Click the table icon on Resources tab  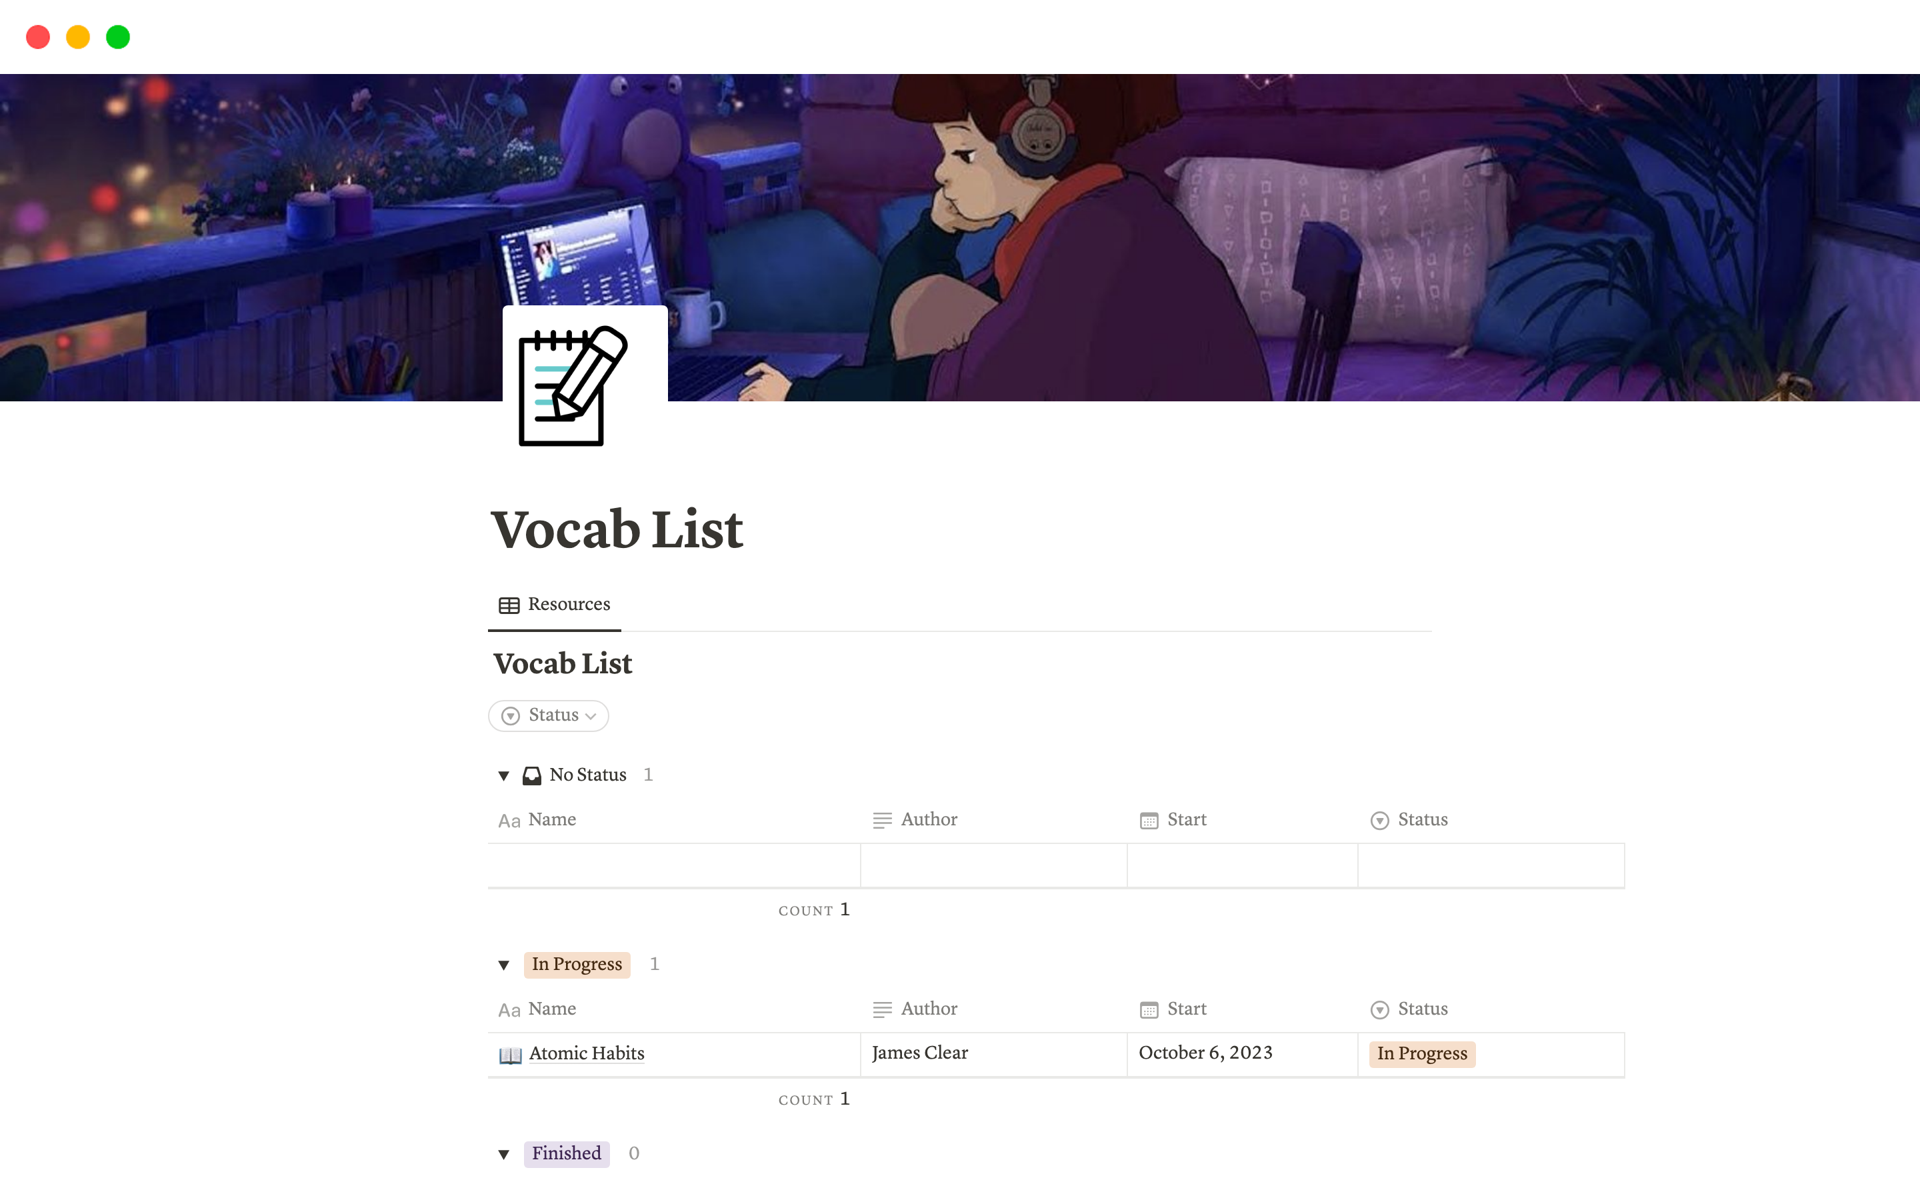509,605
